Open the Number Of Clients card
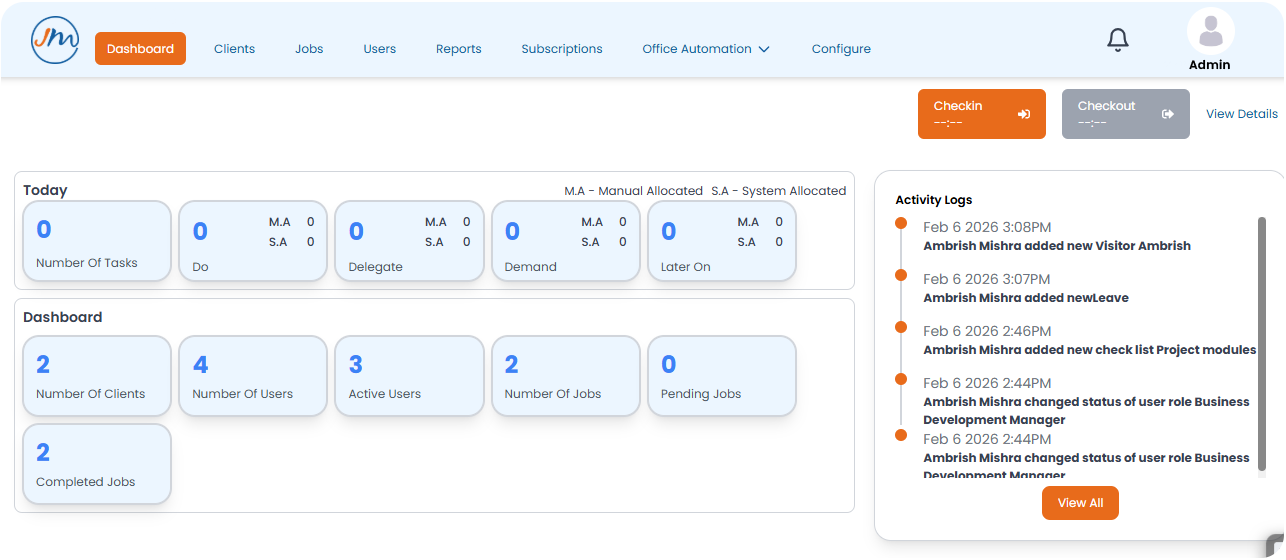The image size is (1286, 560). point(97,376)
